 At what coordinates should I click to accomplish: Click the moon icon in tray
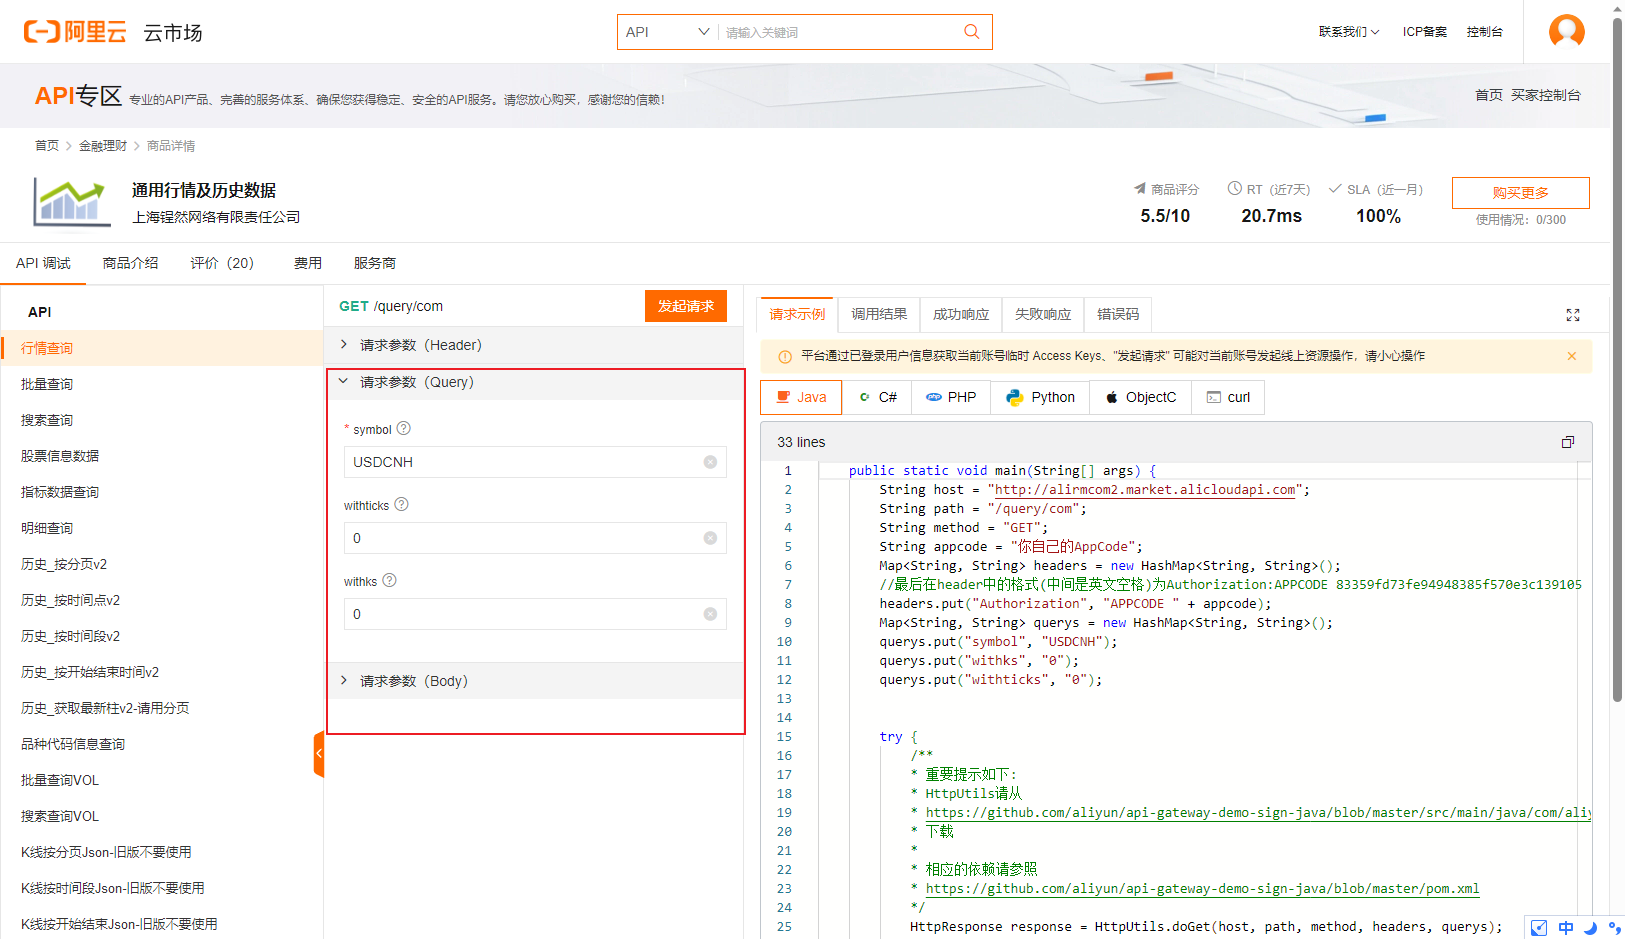pos(1590,927)
